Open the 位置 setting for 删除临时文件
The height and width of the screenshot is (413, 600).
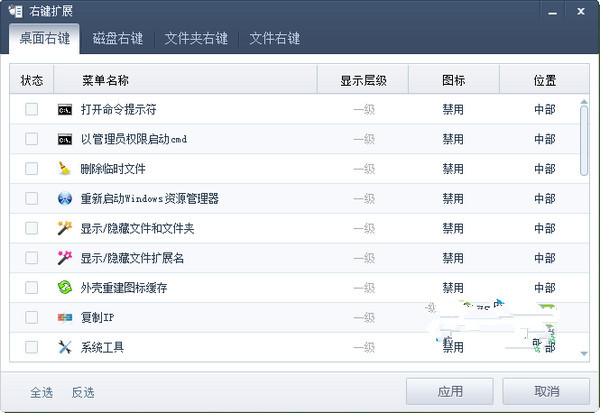(545, 169)
